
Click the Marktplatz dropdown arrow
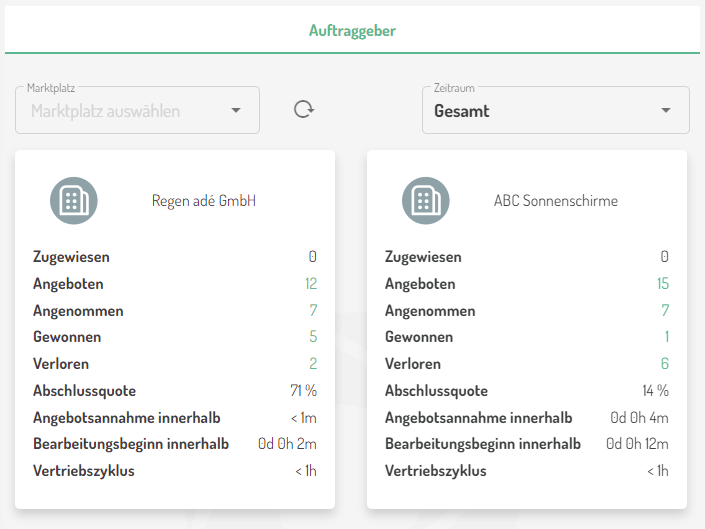[x=236, y=111]
